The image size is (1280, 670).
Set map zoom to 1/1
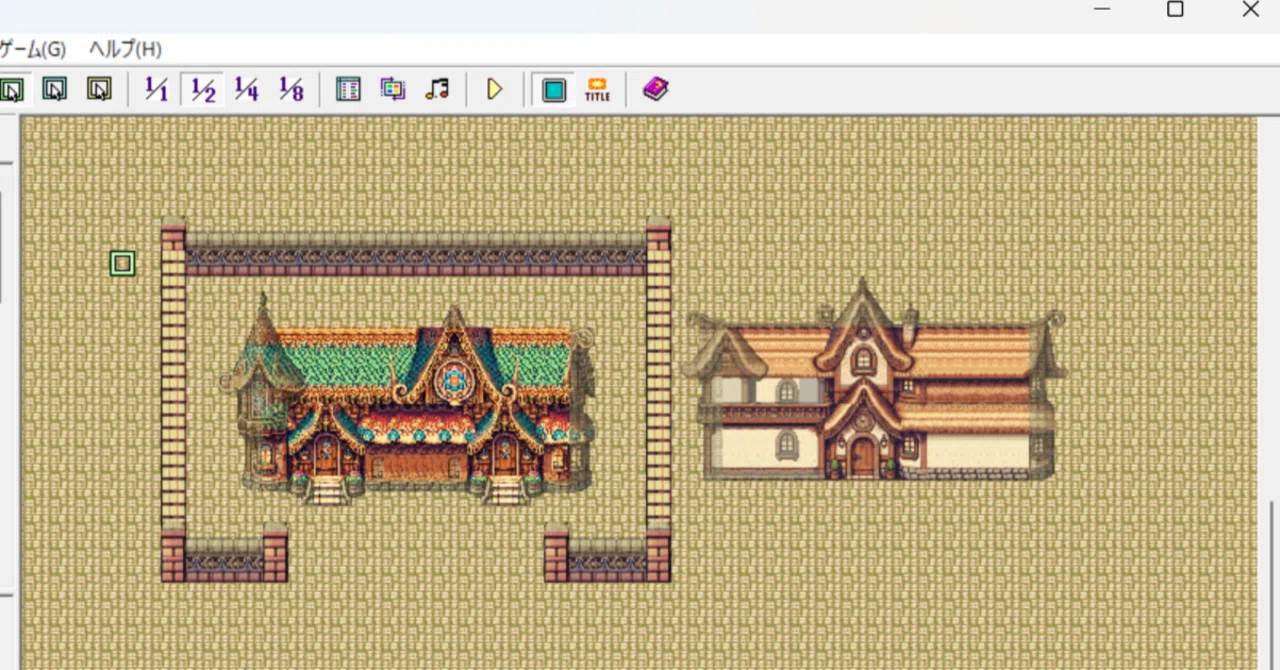(157, 90)
